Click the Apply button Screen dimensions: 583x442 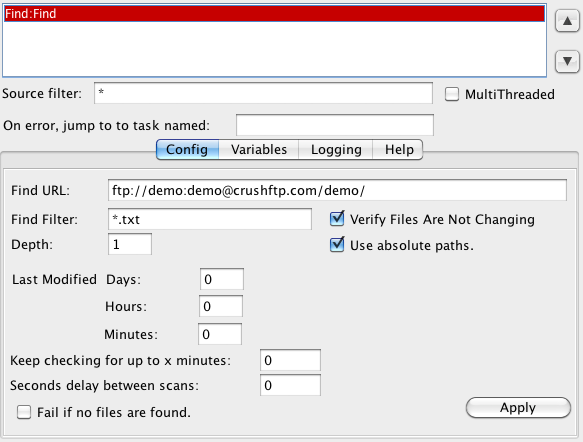tap(518, 408)
